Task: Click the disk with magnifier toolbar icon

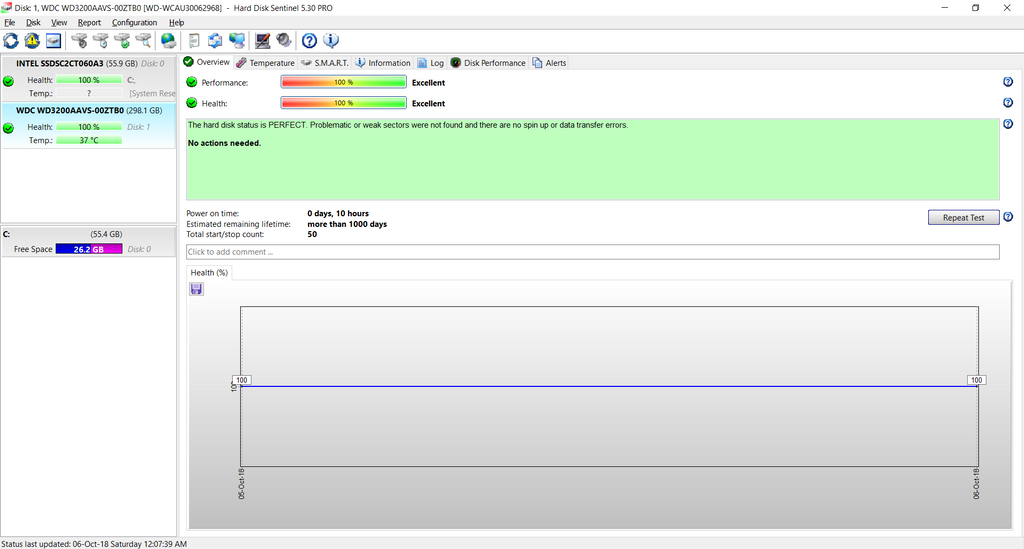Action: coord(144,40)
